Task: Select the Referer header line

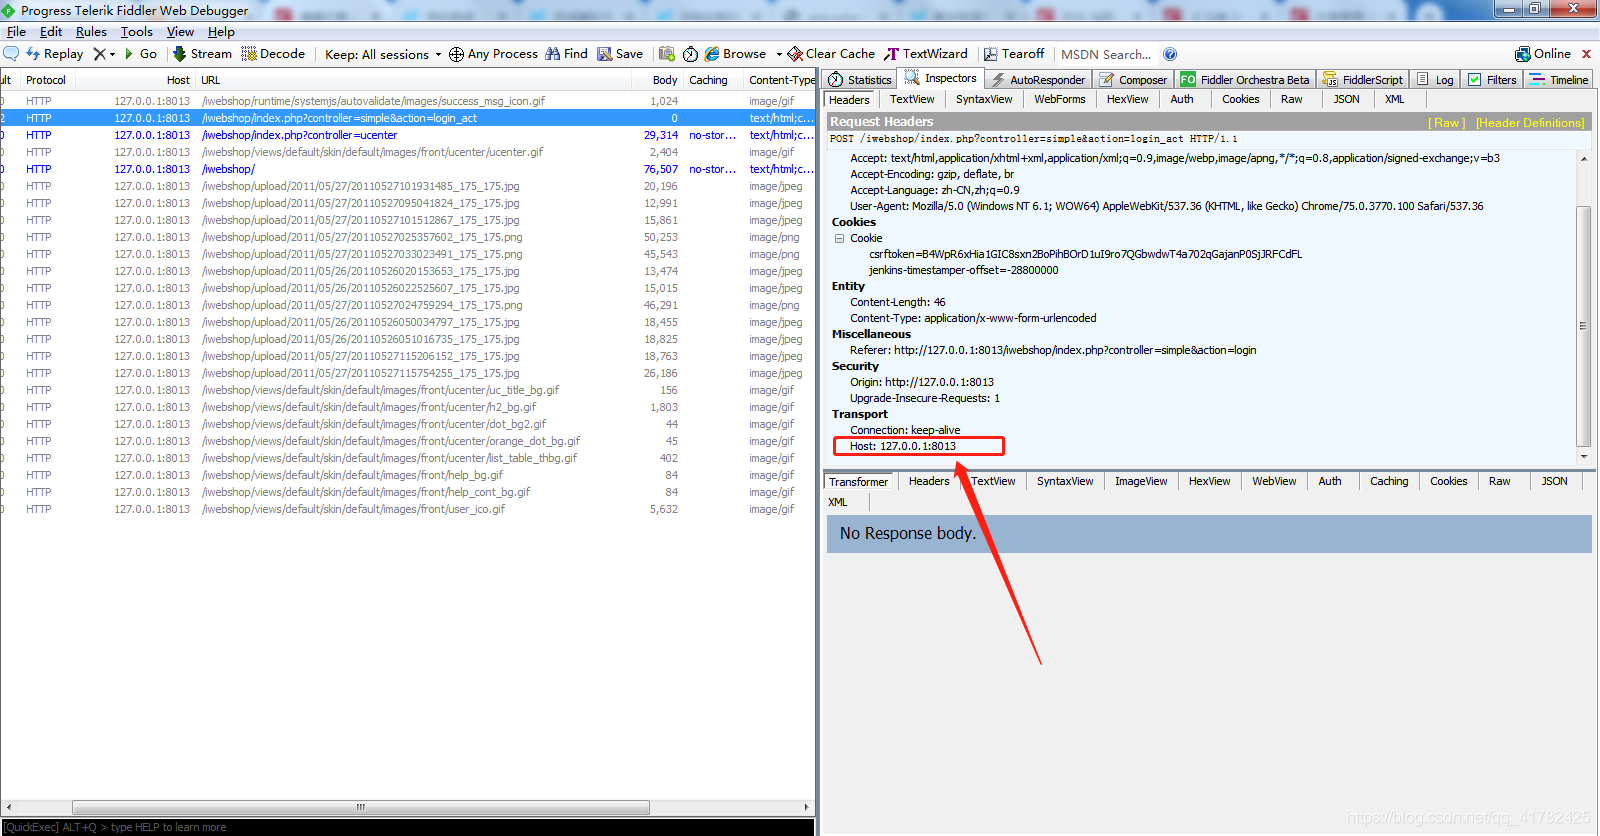Action: (1053, 350)
